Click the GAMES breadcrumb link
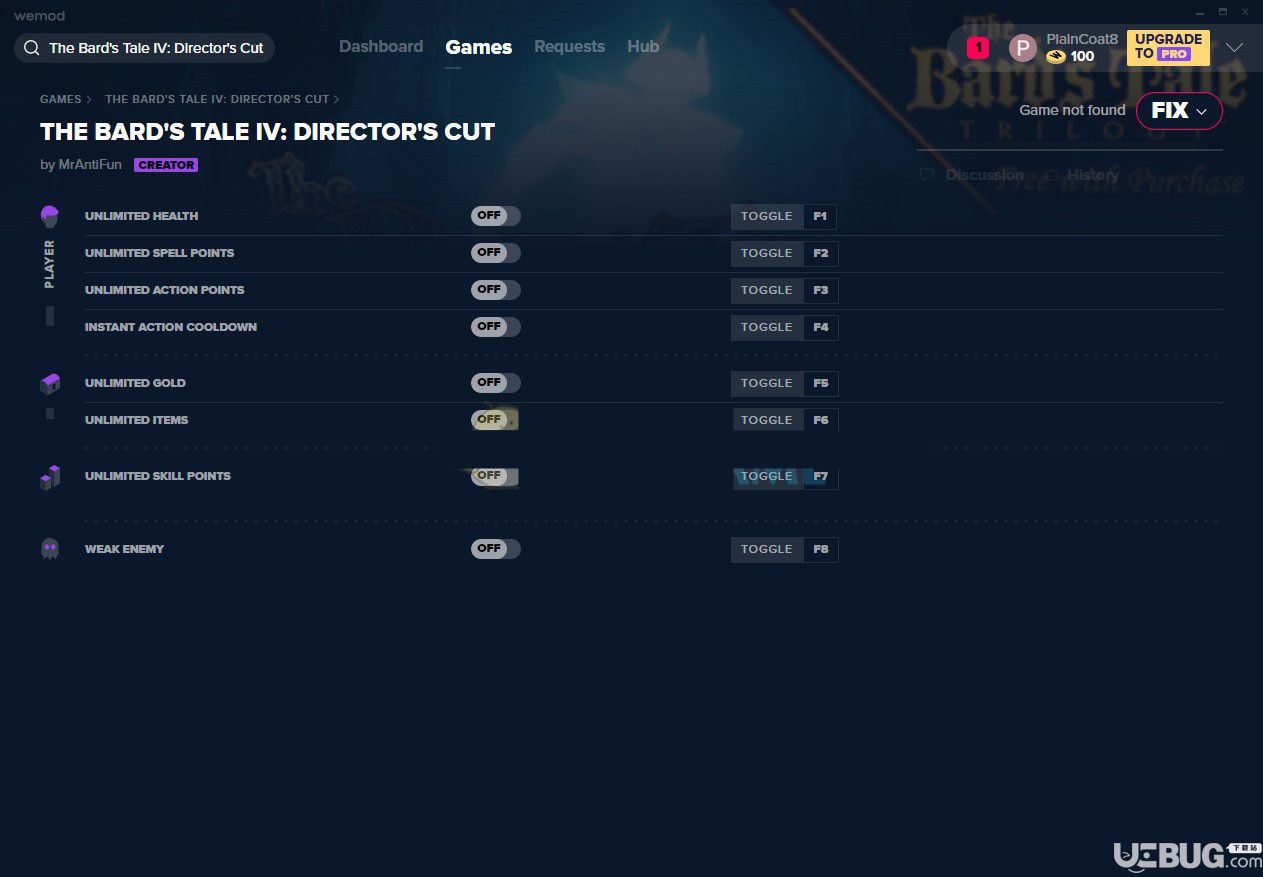Viewport: 1263px width, 877px height. coord(61,100)
